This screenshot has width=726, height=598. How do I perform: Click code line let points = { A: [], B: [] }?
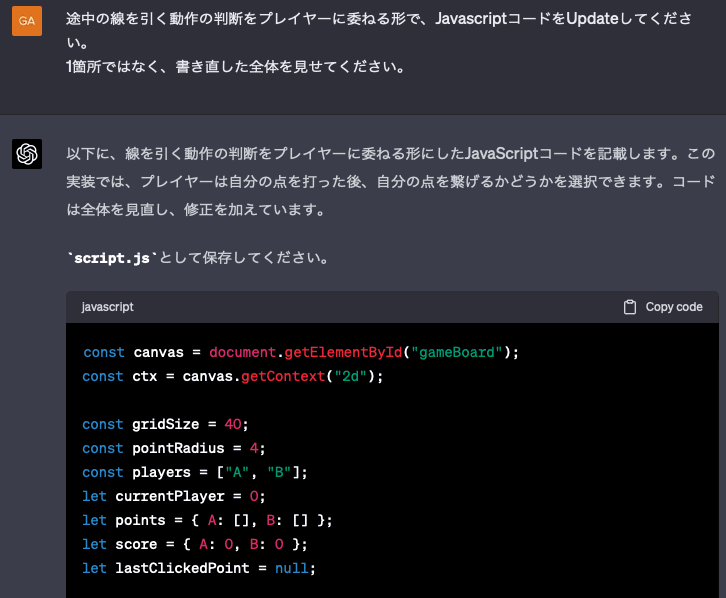[207, 521]
